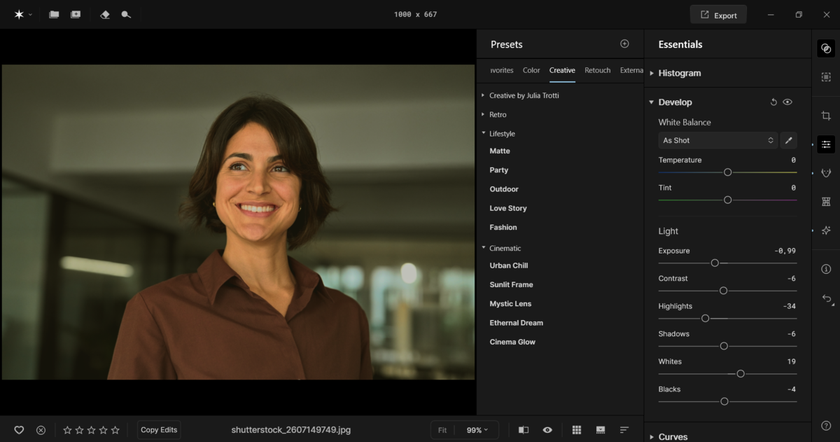Open the edit history icon in sidebar
The image size is (840, 442).
pyautogui.click(x=826, y=299)
